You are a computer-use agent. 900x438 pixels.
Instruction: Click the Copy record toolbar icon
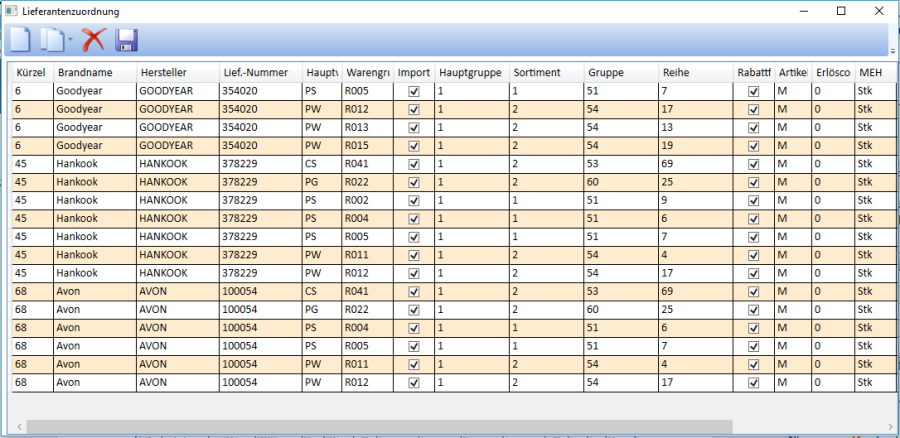tap(52, 40)
